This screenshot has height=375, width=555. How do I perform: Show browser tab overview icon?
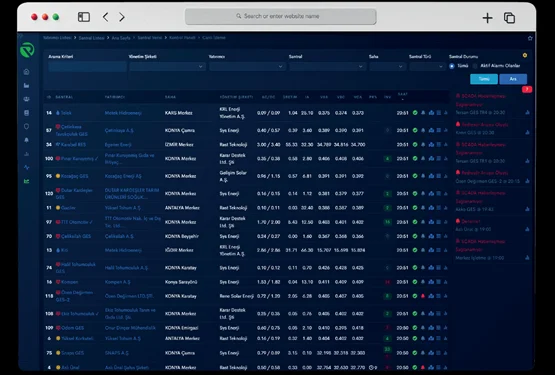tap(509, 18)
